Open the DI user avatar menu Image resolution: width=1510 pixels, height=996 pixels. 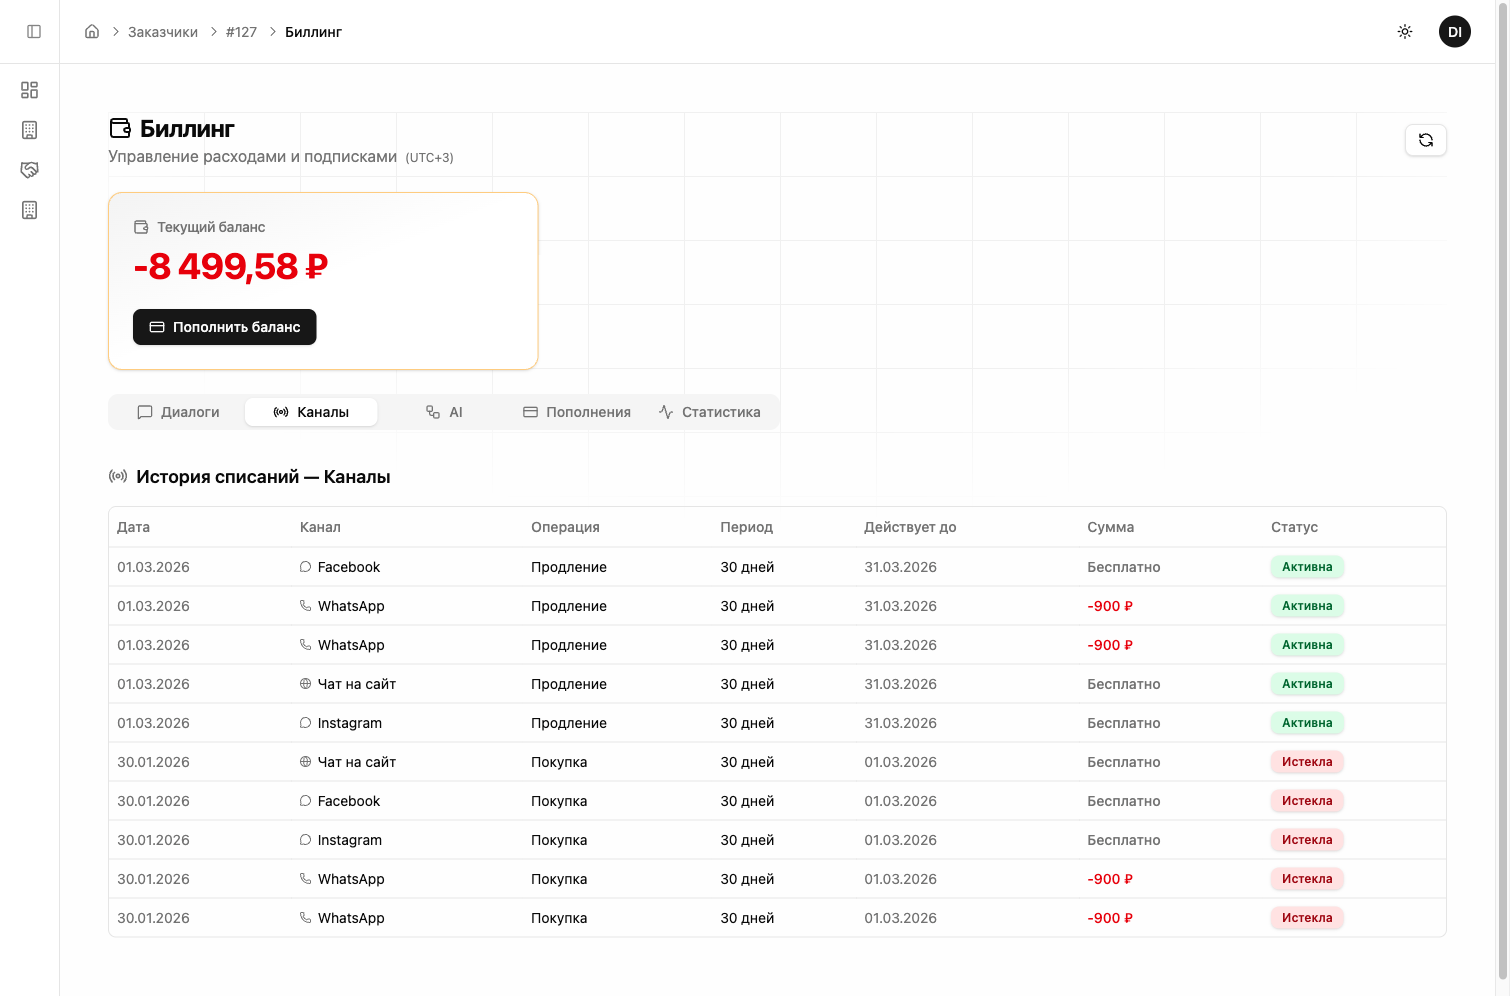1454,32
